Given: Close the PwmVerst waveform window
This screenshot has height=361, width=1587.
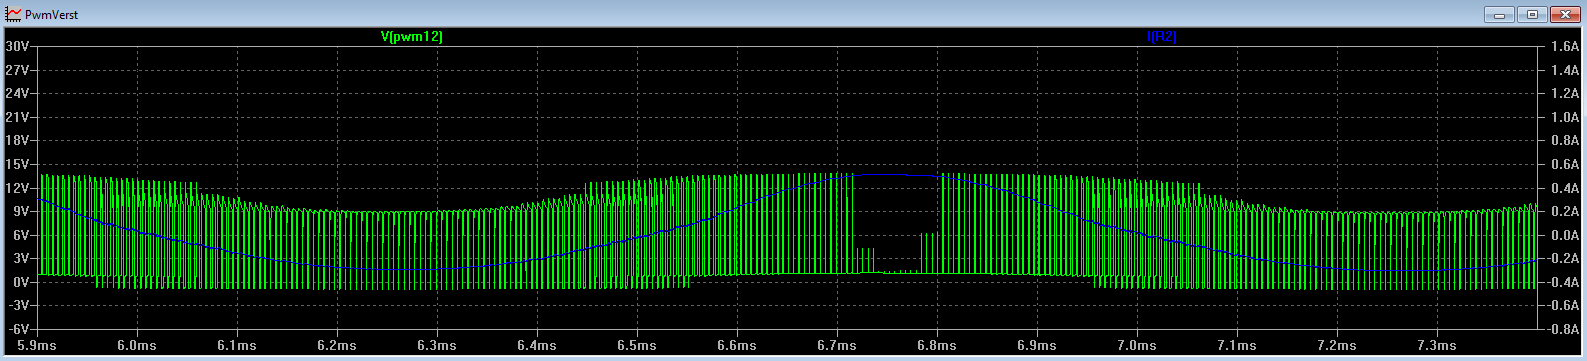Looking at the screenshot, I should coord(1563,14).
